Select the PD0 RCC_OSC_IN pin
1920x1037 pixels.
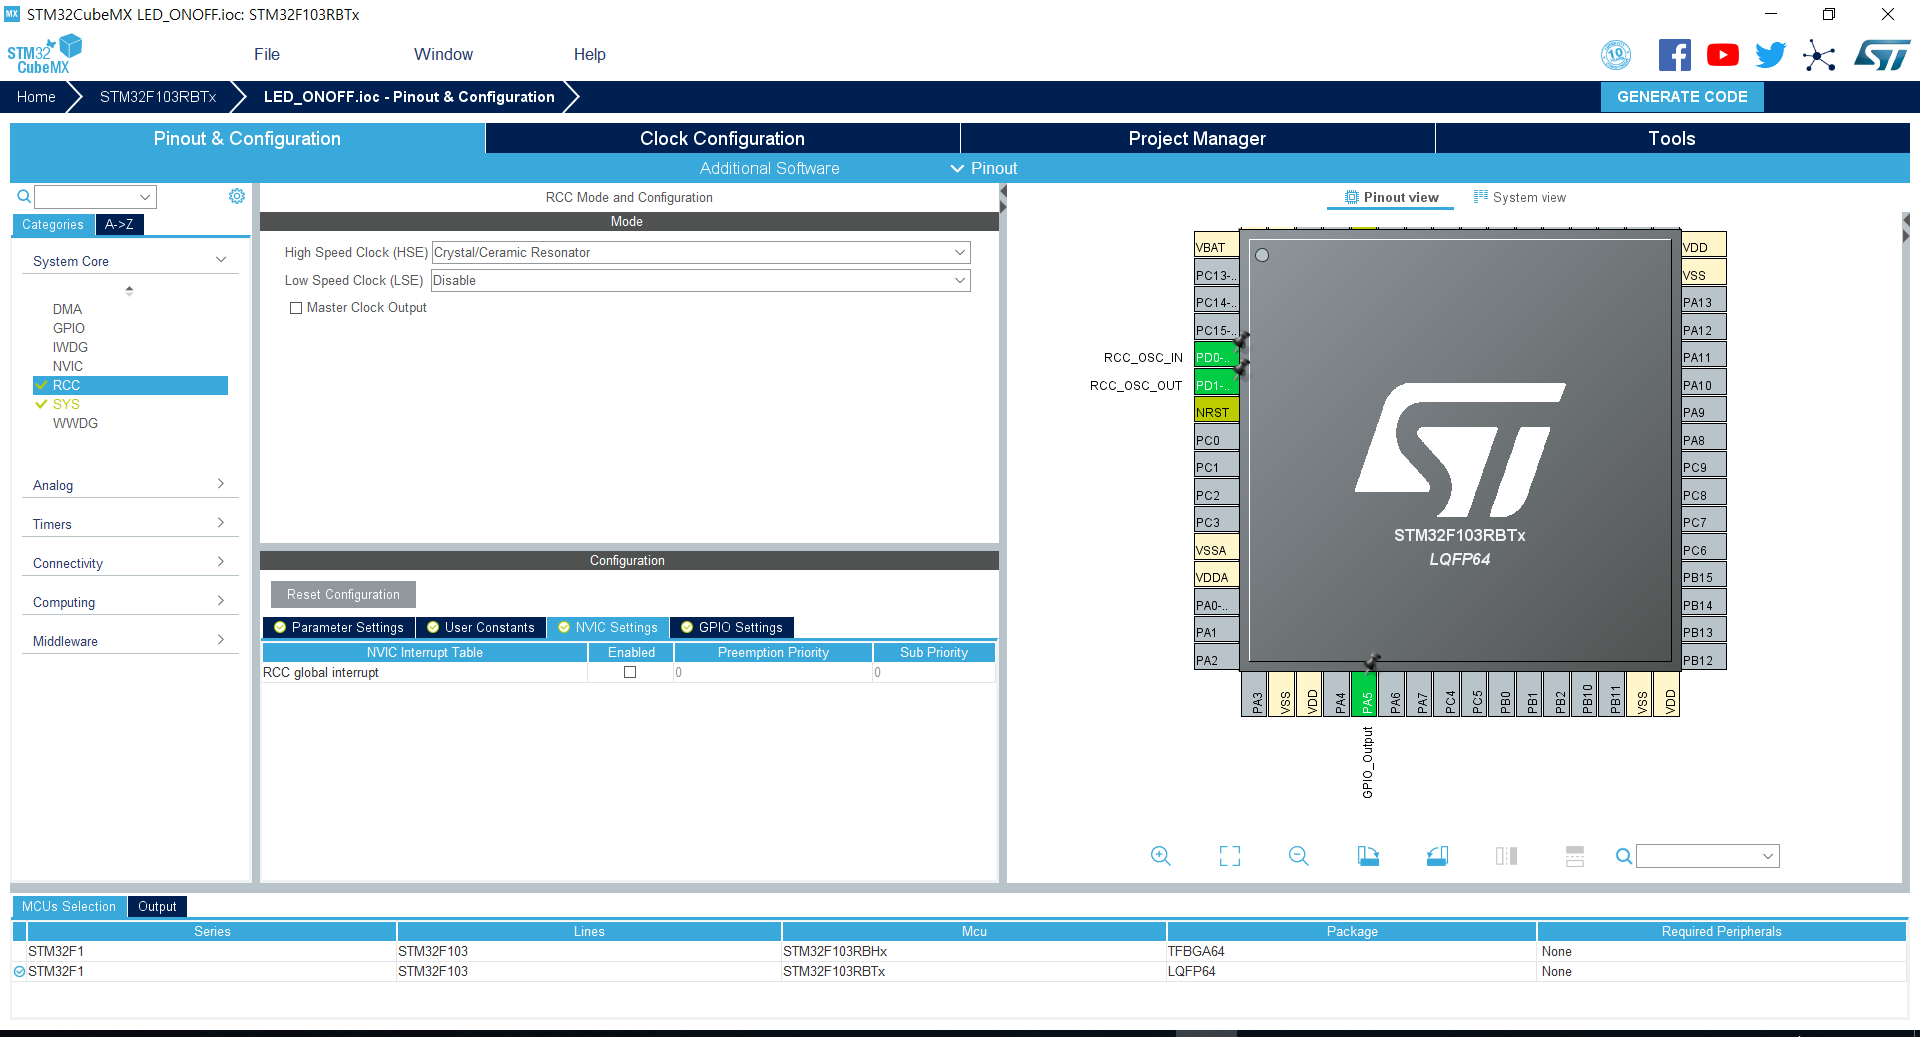[1216, 357]
